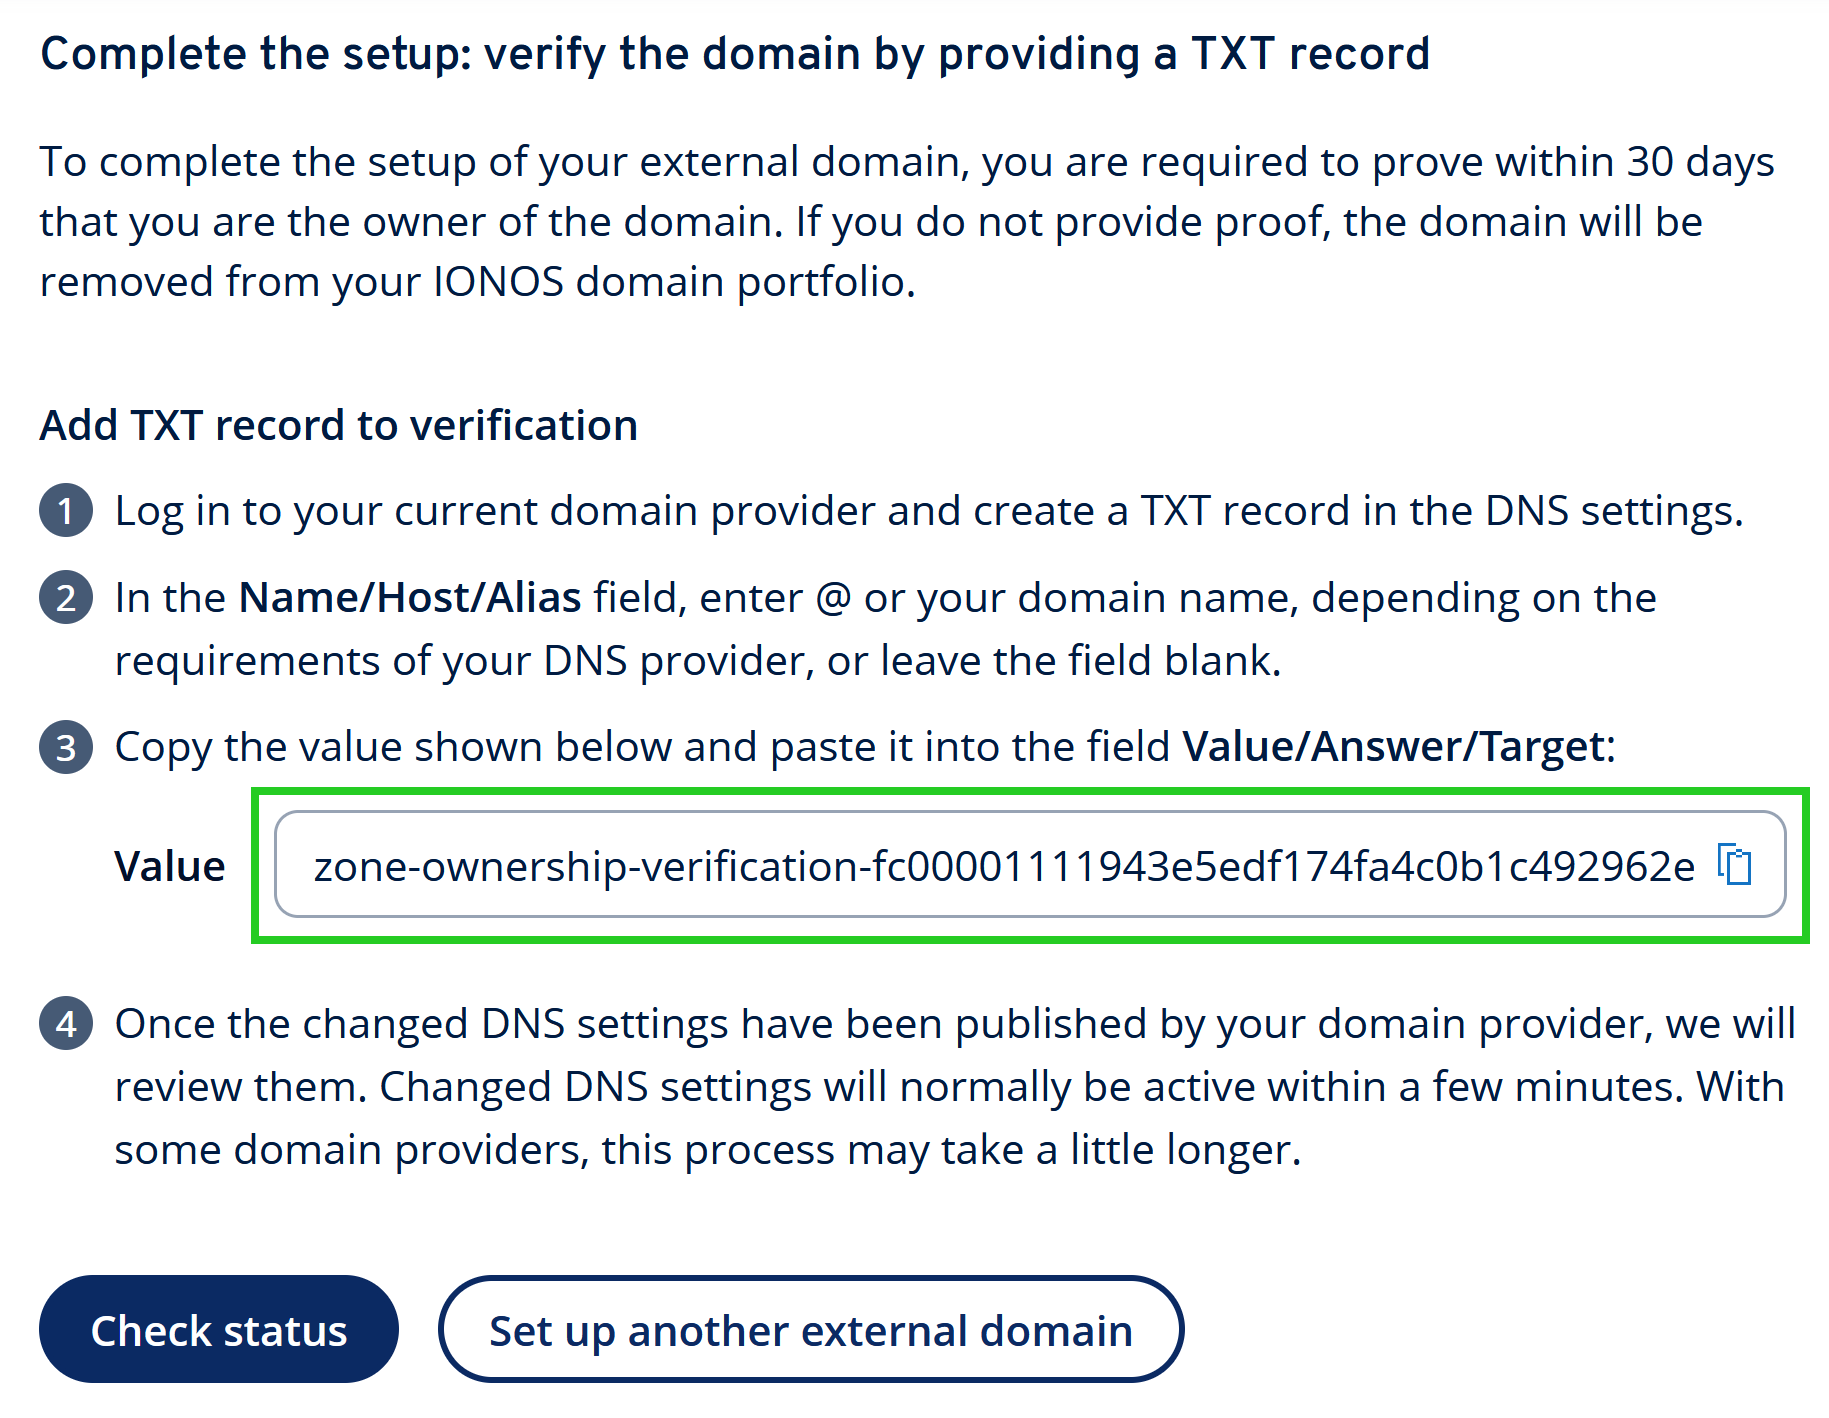The width and height of the screenshot is (1829, 1418).
Task: Click the Value field label
Action: click(x=170, y=866)
